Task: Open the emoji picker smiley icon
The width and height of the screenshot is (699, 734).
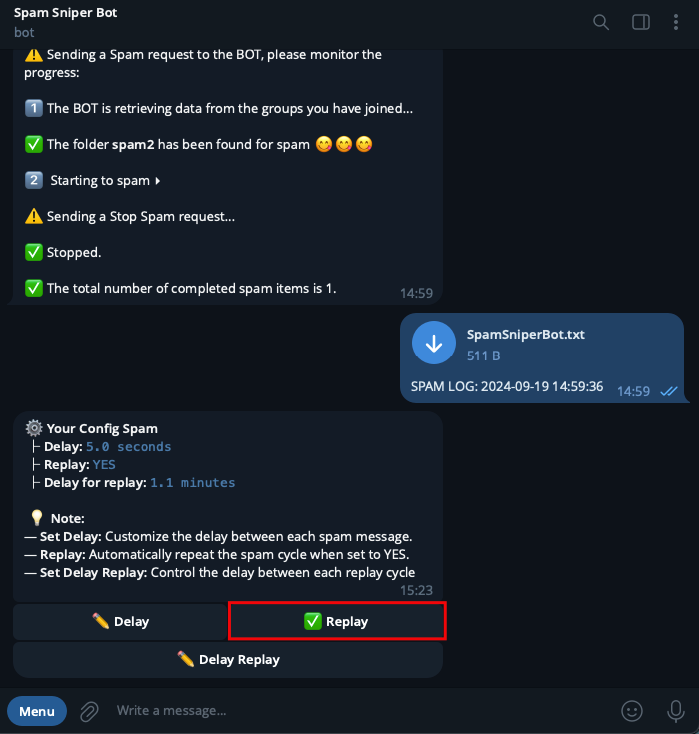Action: (632, 711)
